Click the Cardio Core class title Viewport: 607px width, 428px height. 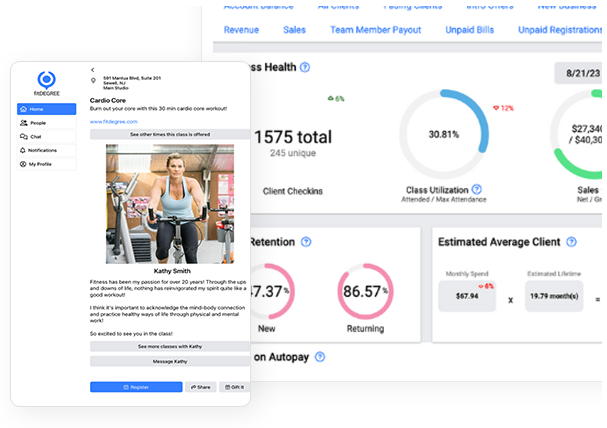[108, 100]
